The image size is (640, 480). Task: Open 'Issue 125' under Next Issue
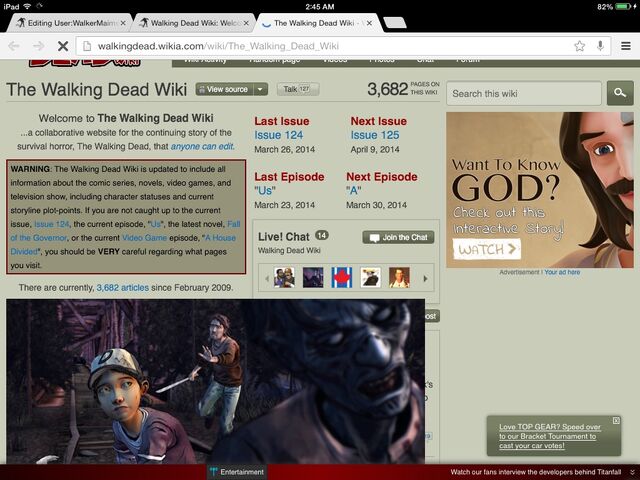click(x=375, y=135)
